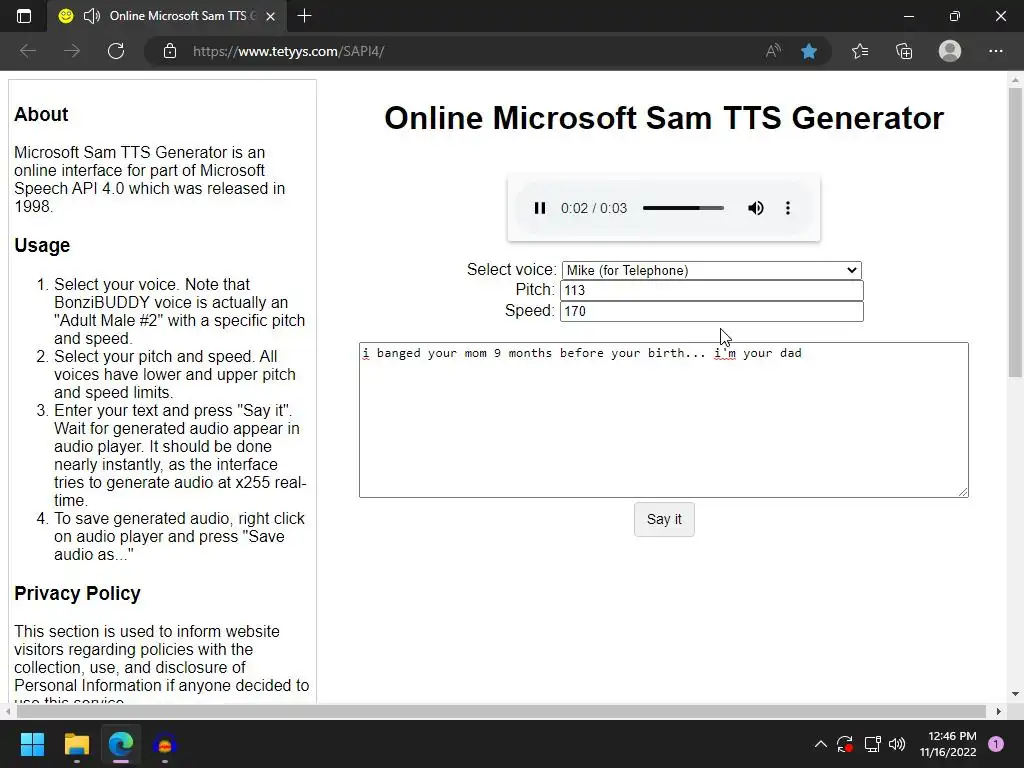Screen dimensions: 1024x768
Task: Refresh the current page
Action: pyautogui.click(x=116, y=51)
